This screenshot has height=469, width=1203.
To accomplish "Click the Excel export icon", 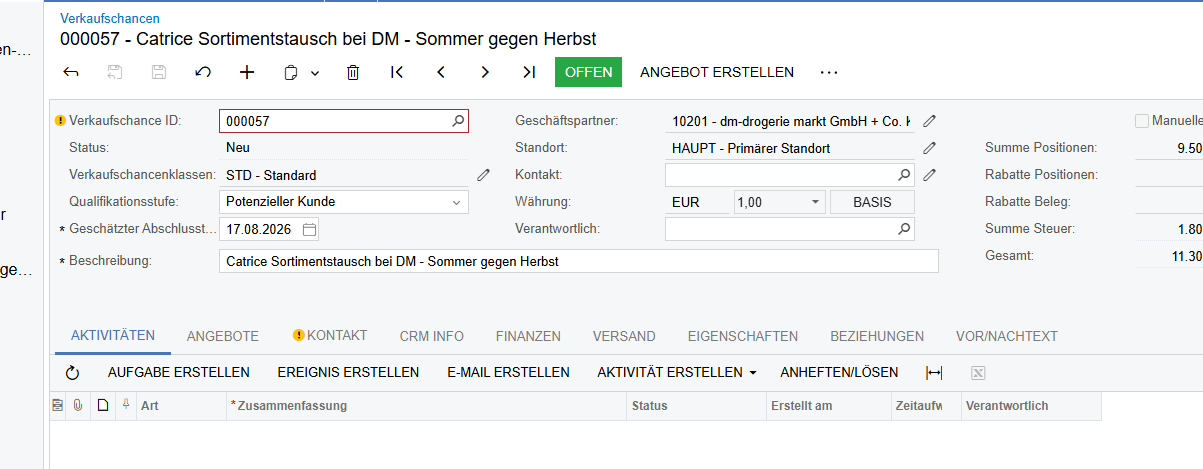I will [x=978, y=372].
